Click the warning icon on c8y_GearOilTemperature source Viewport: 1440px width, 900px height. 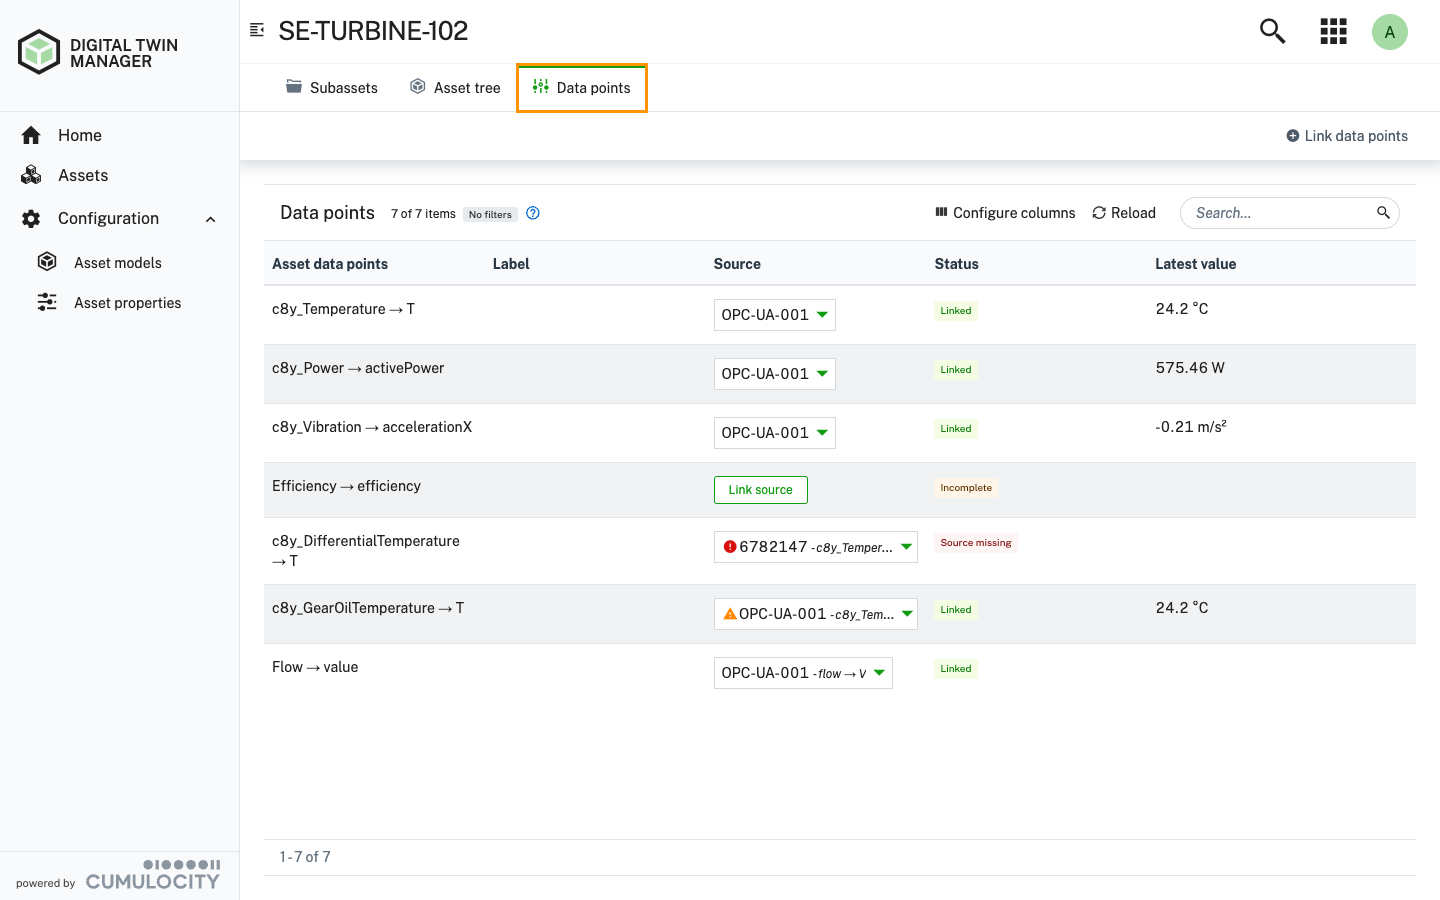point(729,612)
